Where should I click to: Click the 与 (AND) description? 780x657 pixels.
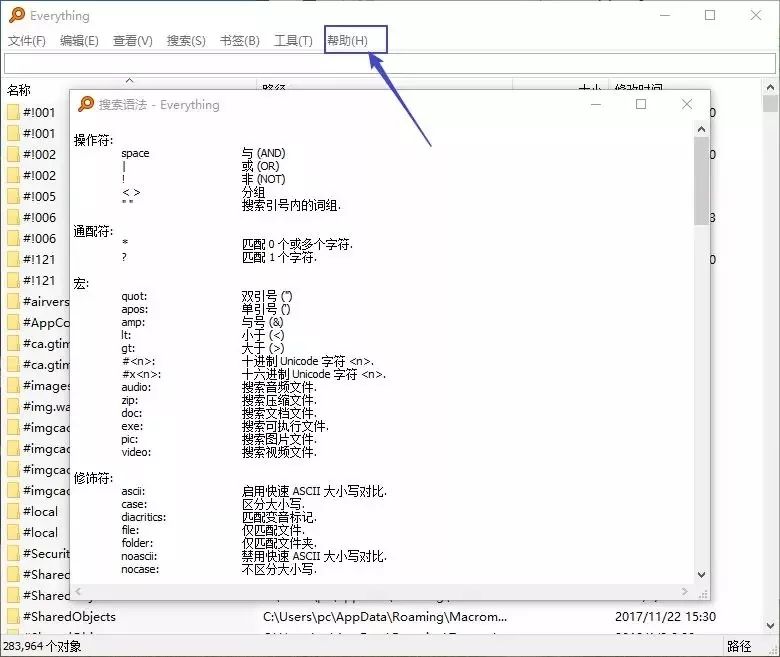point(264,153)
